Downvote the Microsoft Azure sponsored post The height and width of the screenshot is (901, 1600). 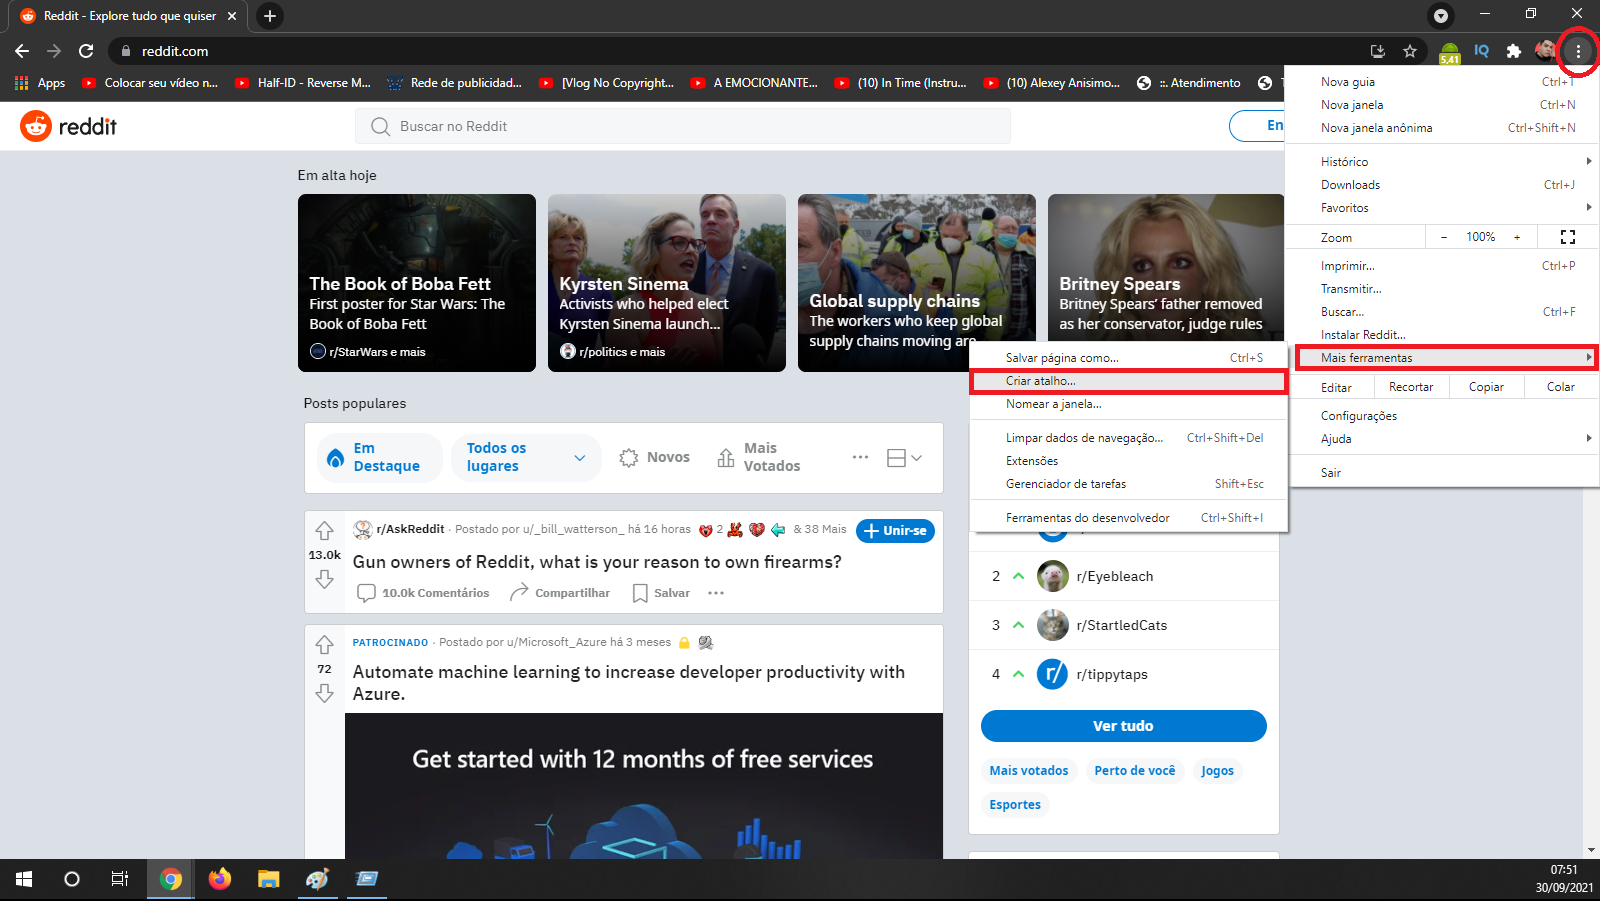(x=324, y=693)
